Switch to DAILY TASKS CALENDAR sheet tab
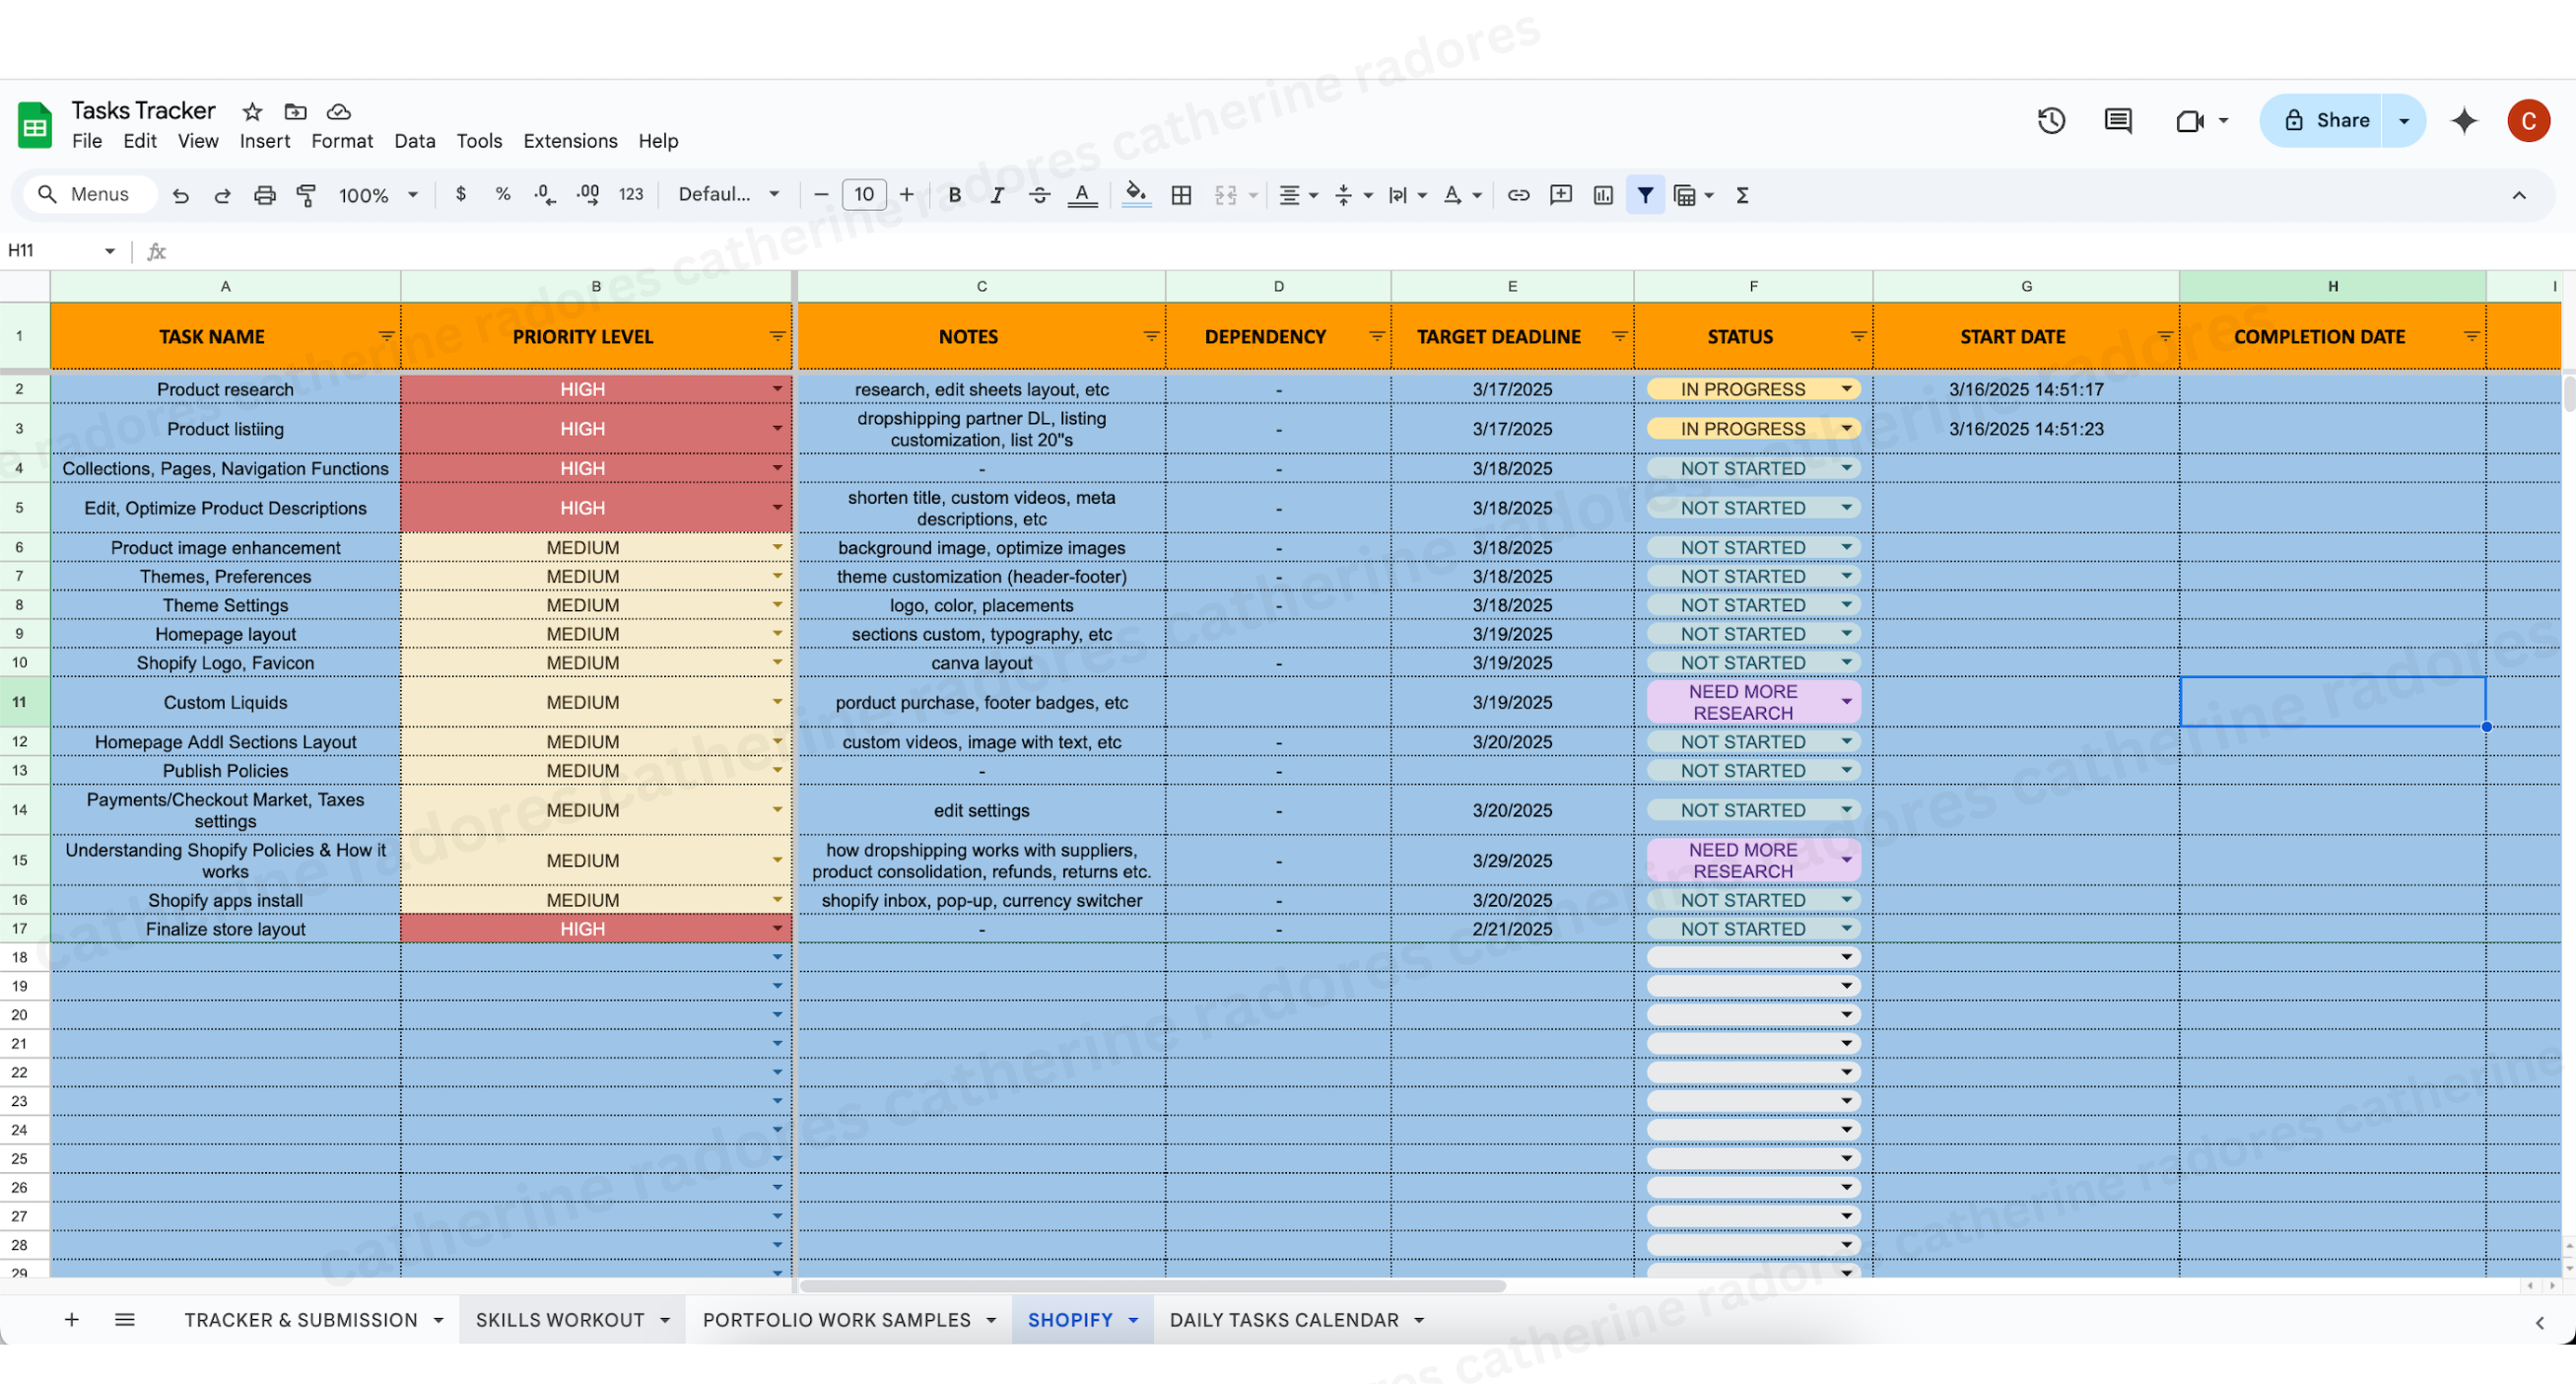The width and height of the screenshot is (2576, 1384). coord(1284,1319)
